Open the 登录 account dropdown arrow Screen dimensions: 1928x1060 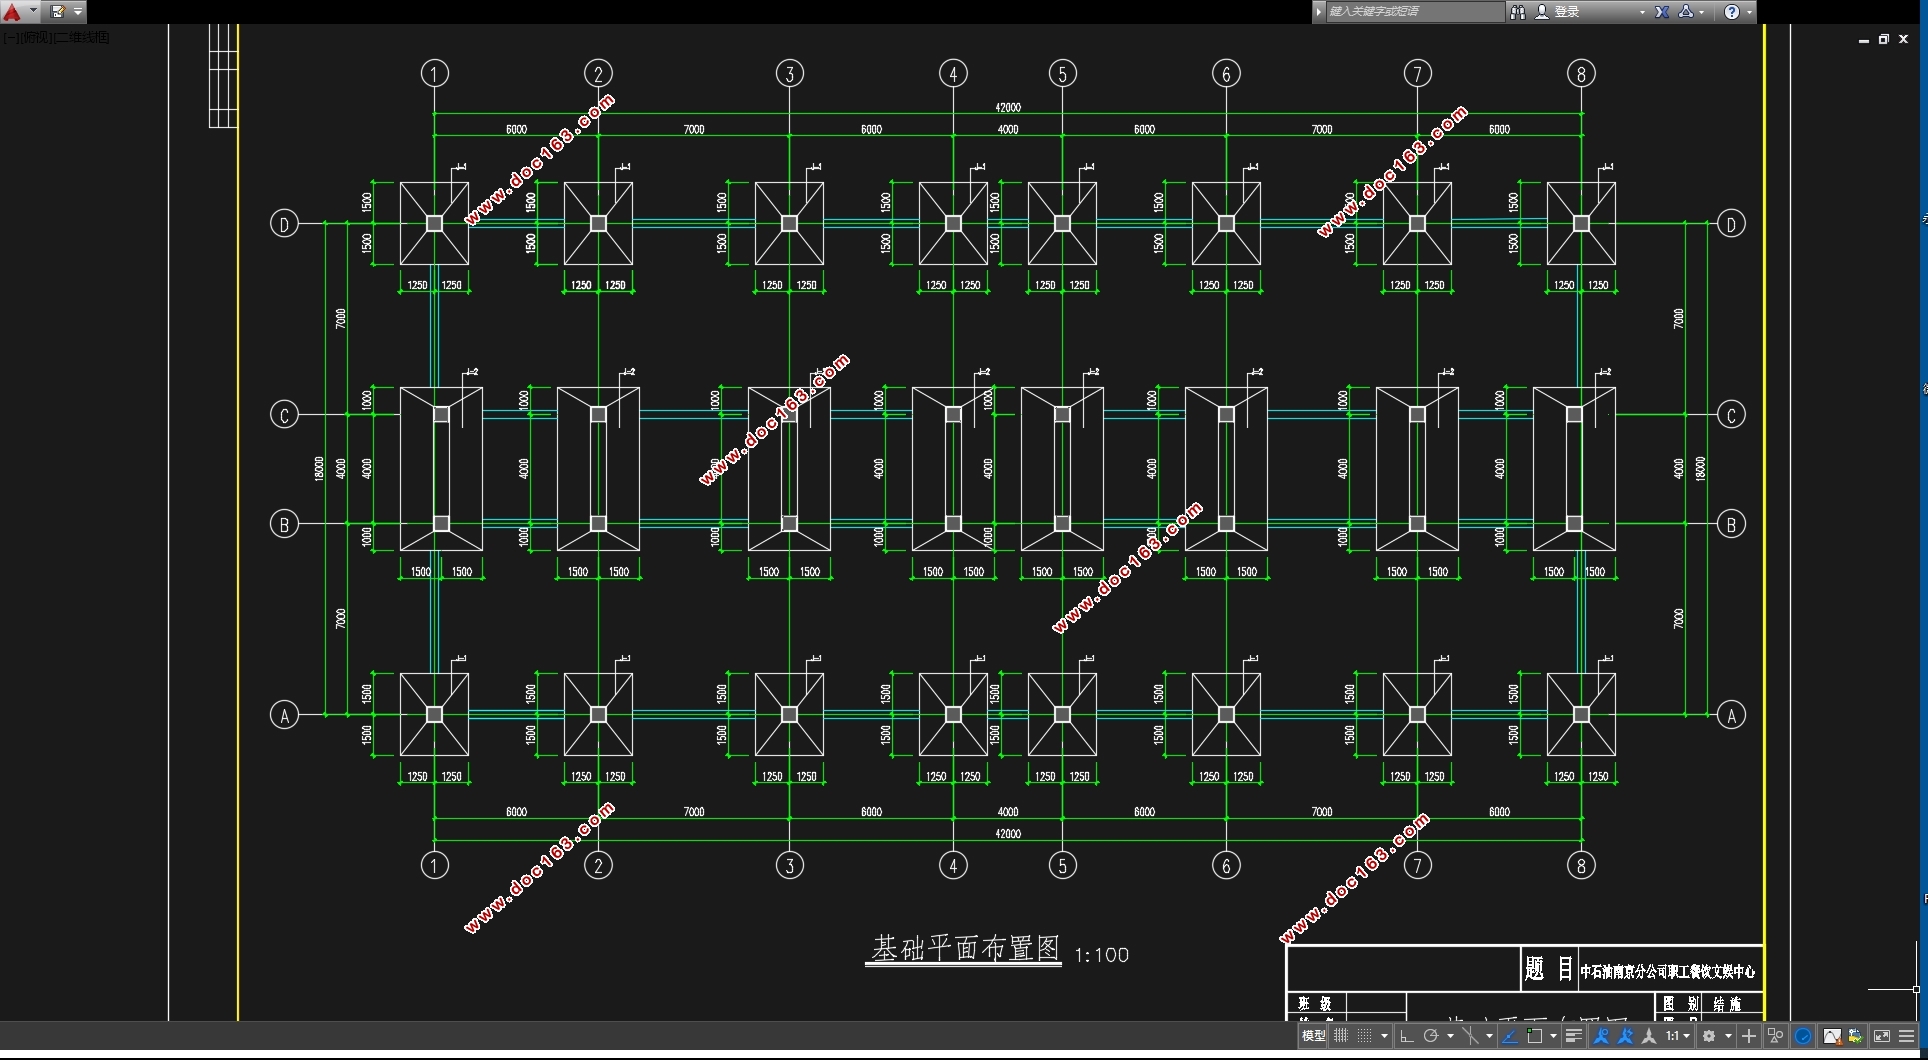pos(1642,13)
